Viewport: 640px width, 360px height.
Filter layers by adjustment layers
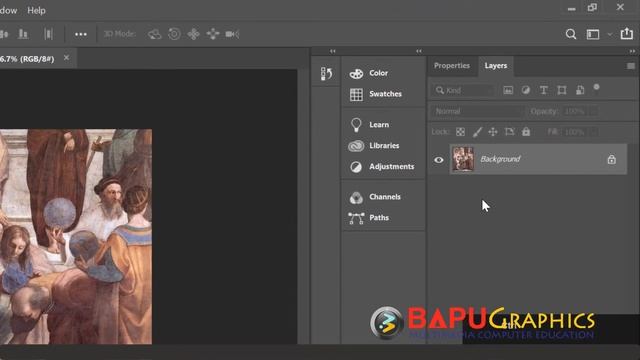[x=526, y=90]
